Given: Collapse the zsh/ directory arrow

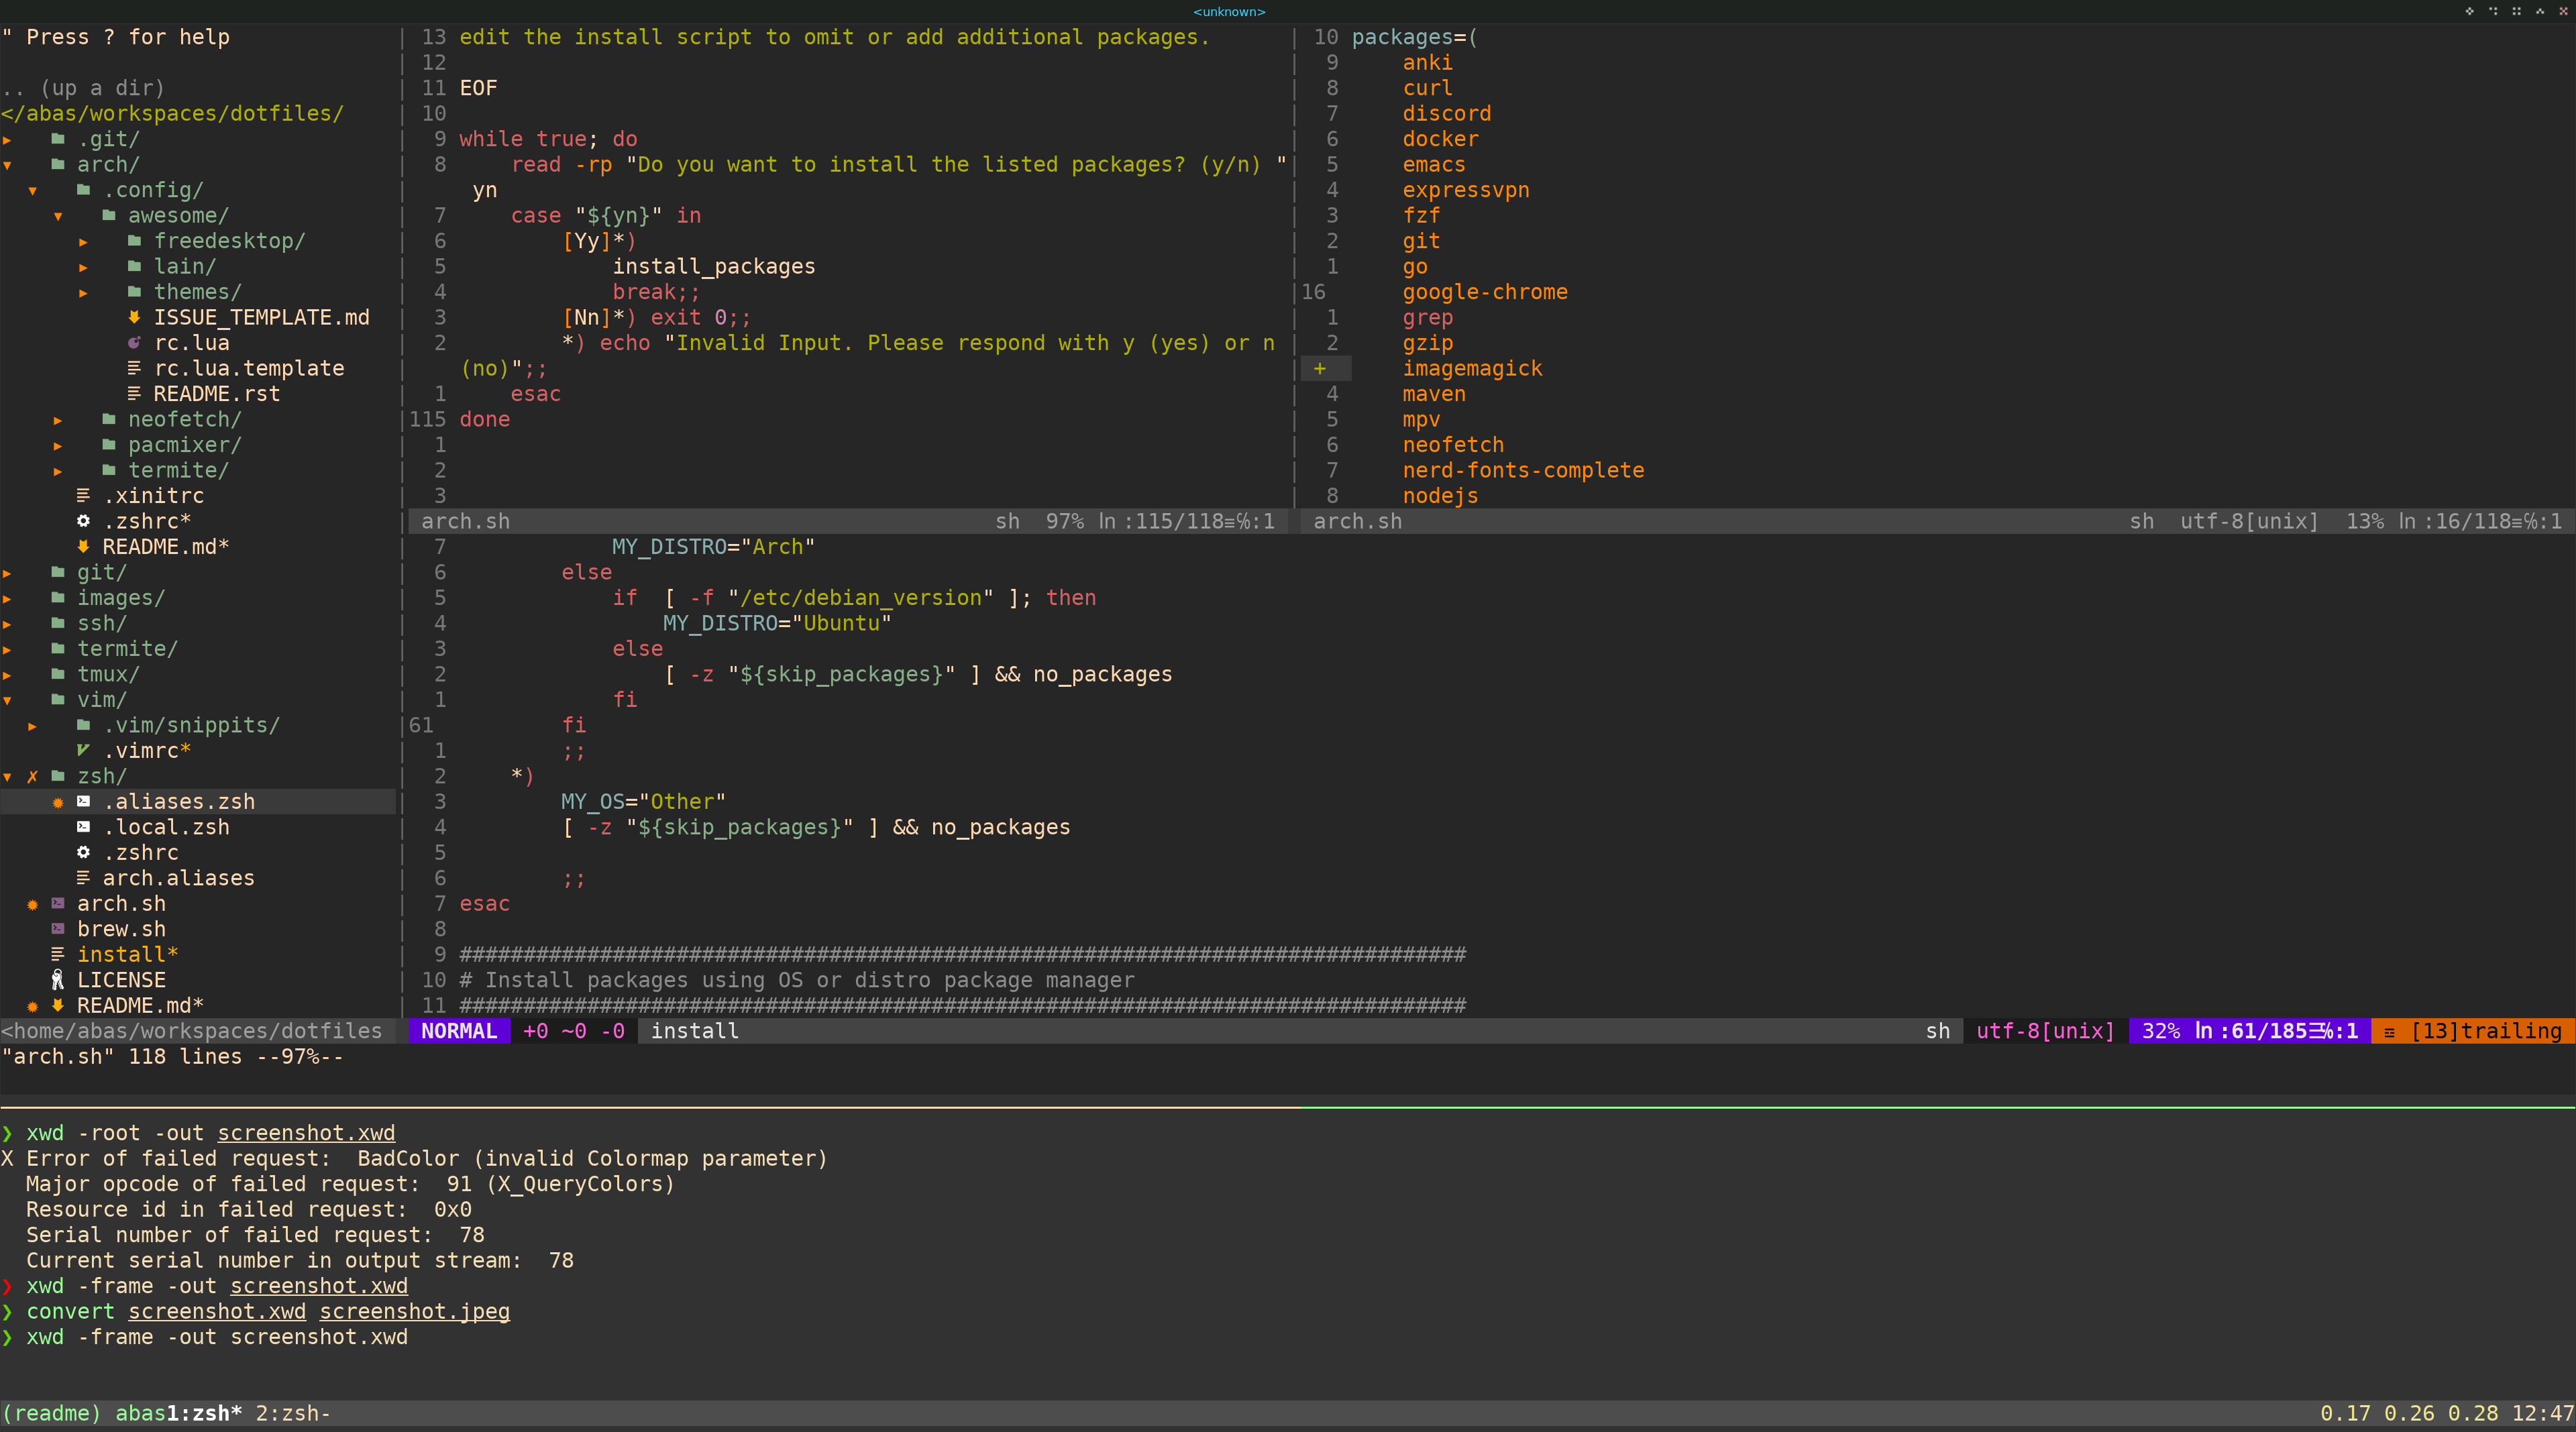Looking at the screenshot, I should click(x=8, y=776).
